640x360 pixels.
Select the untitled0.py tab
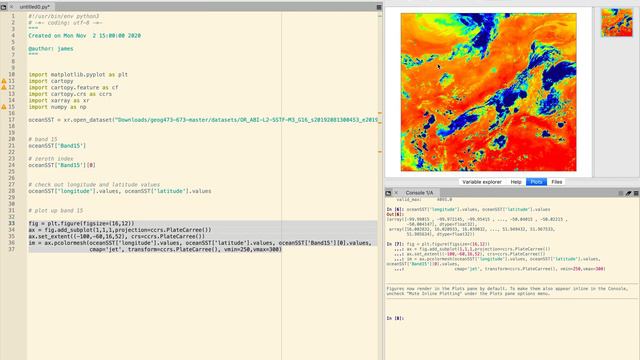(35, 7)
